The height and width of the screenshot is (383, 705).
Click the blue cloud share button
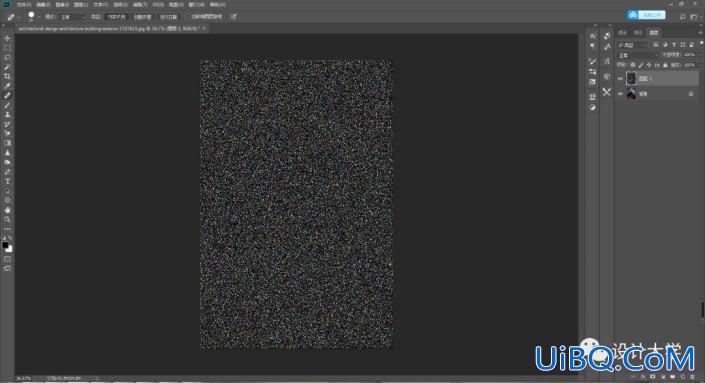click(646, 15)
